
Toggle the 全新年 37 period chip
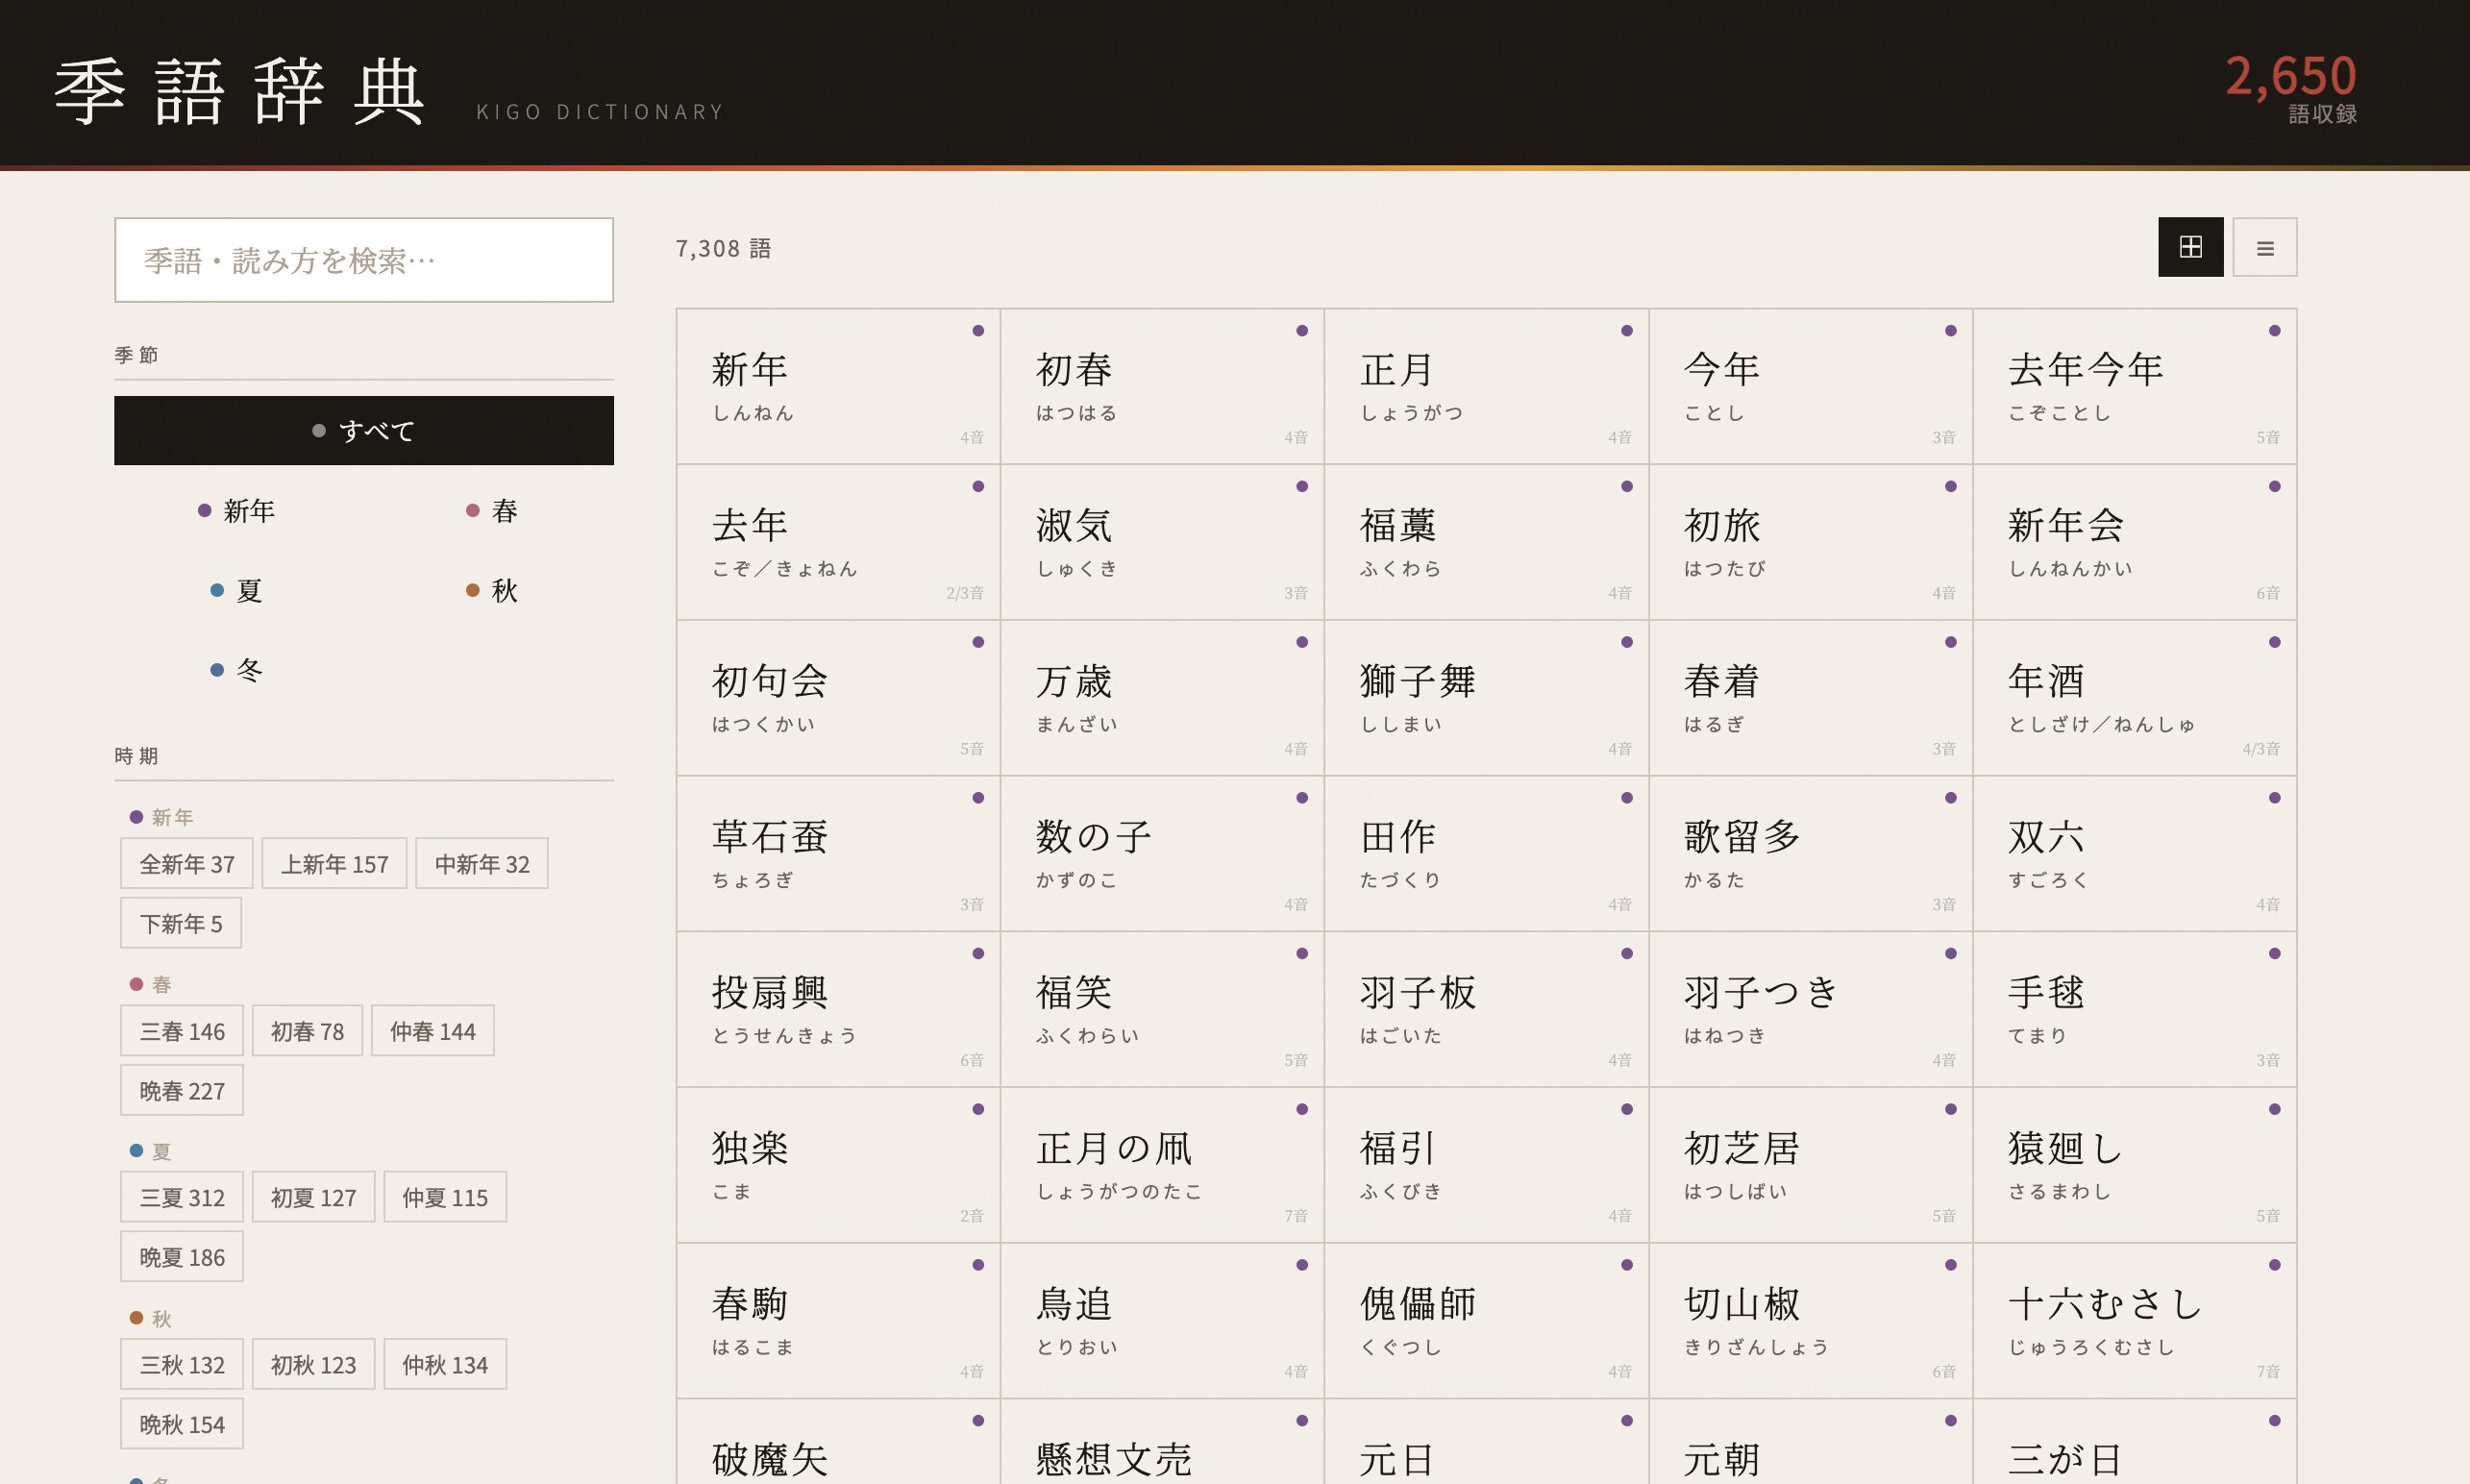tap(186, 864)
